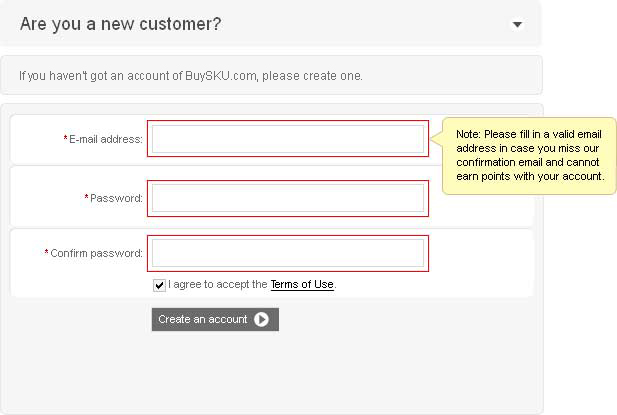The width and height of the screenshot is (617, 415).
Task: Open the Terms of Use link
Action: pos(302,284)
